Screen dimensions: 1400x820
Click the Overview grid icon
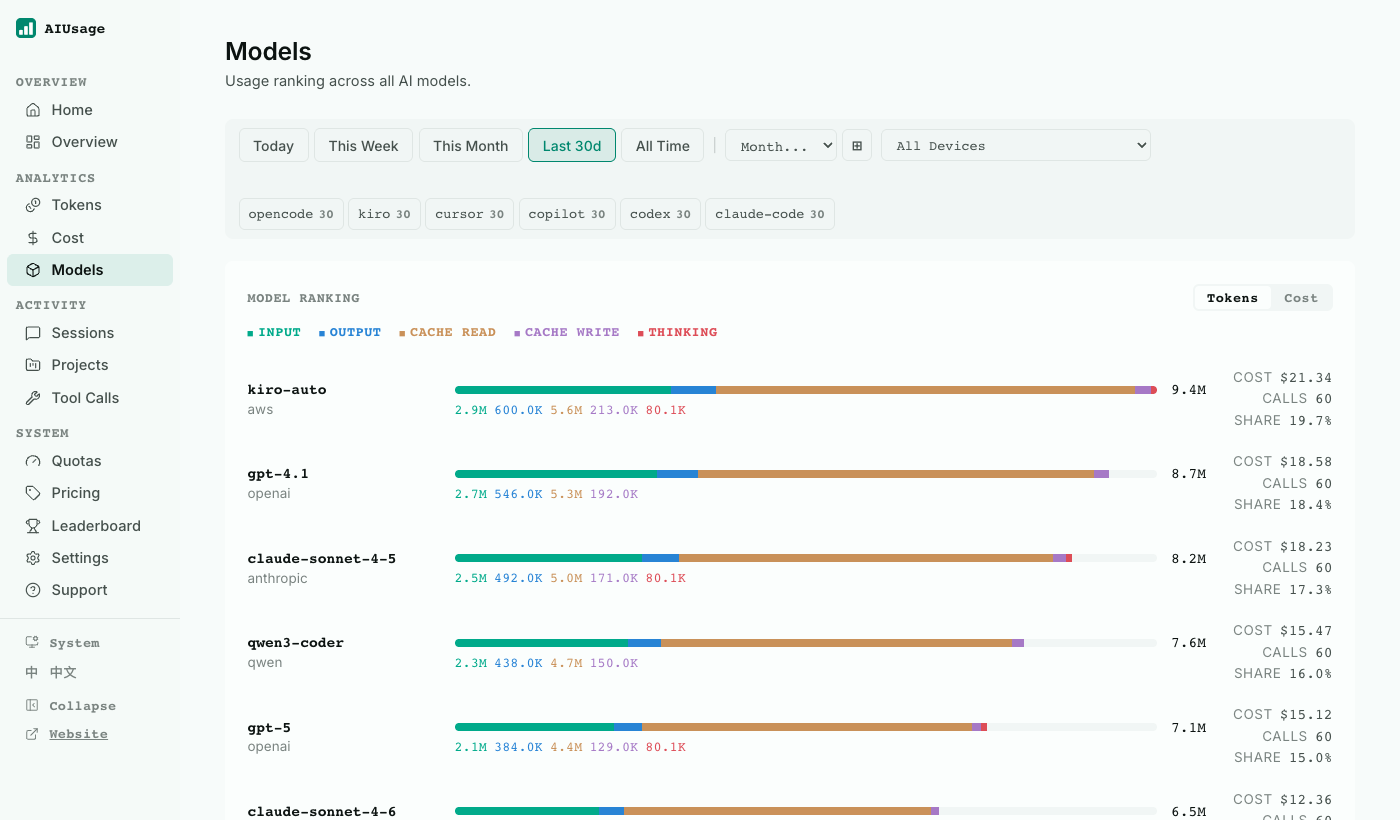(x=33, y=142)
